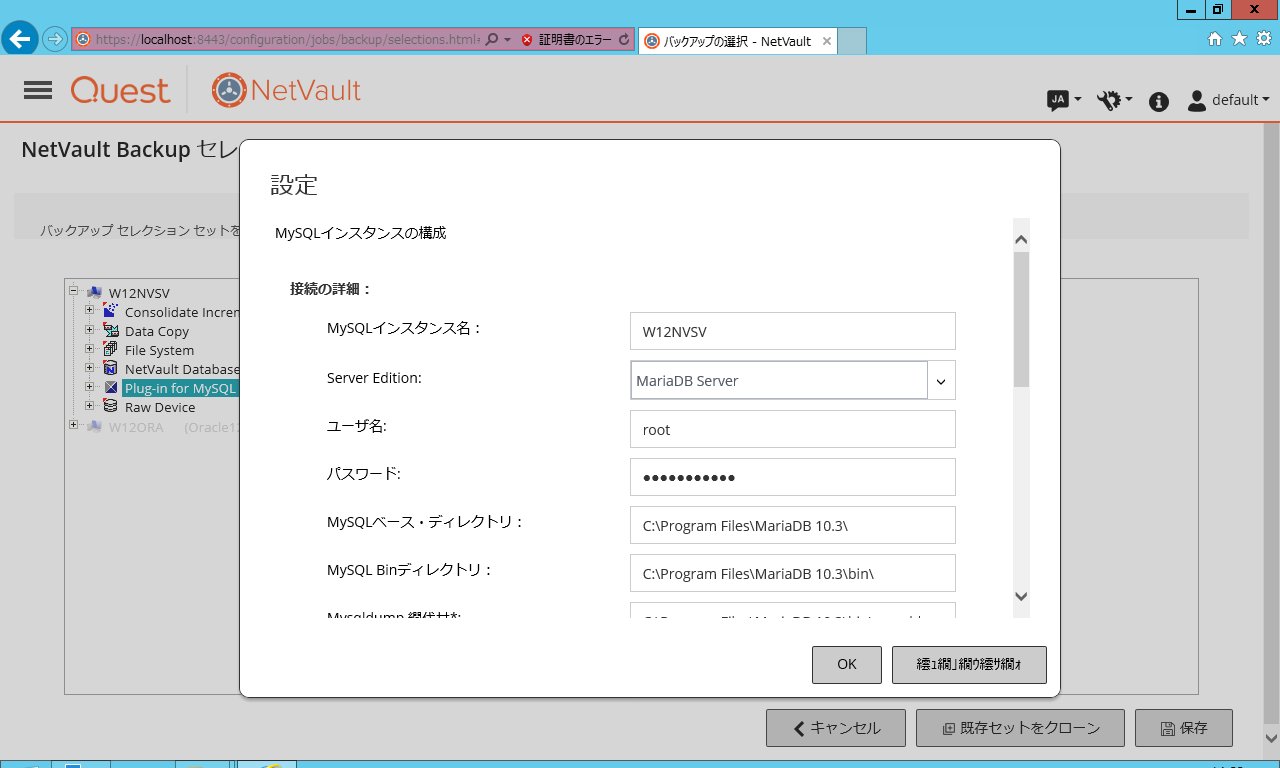Image resolution: width=1280 pixels, height=768 pixels.
Task: Open a new browser tab
Action: 851,41
